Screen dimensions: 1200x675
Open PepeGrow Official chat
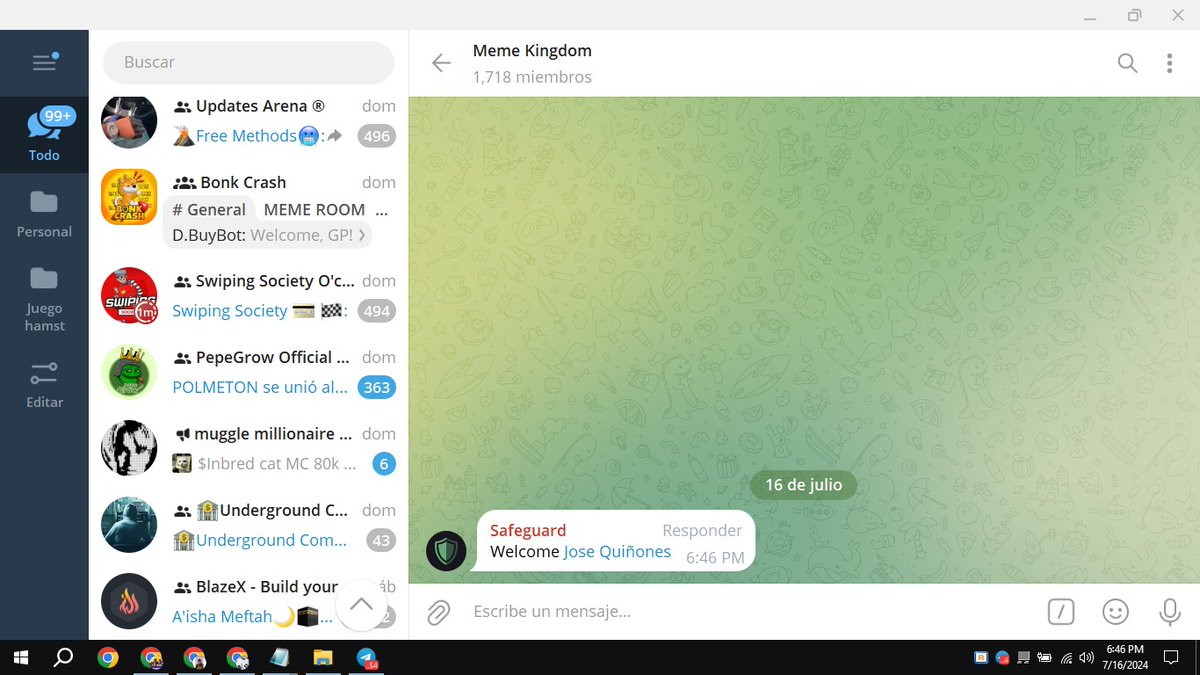tap(249, 372)
